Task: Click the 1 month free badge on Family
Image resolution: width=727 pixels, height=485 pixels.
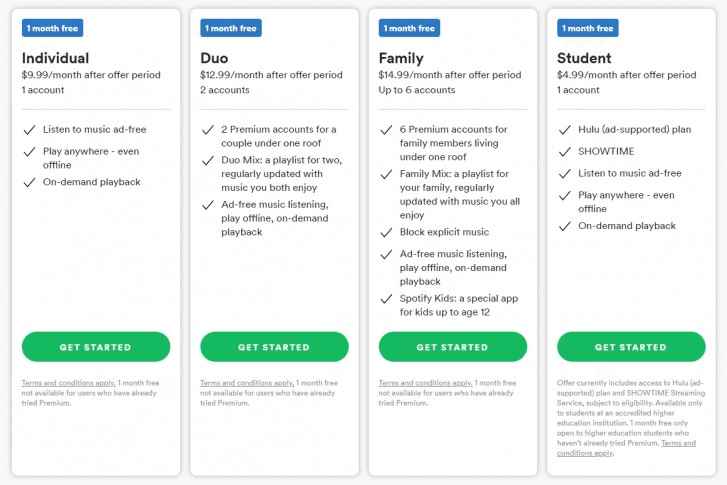Action: (408, 28)
